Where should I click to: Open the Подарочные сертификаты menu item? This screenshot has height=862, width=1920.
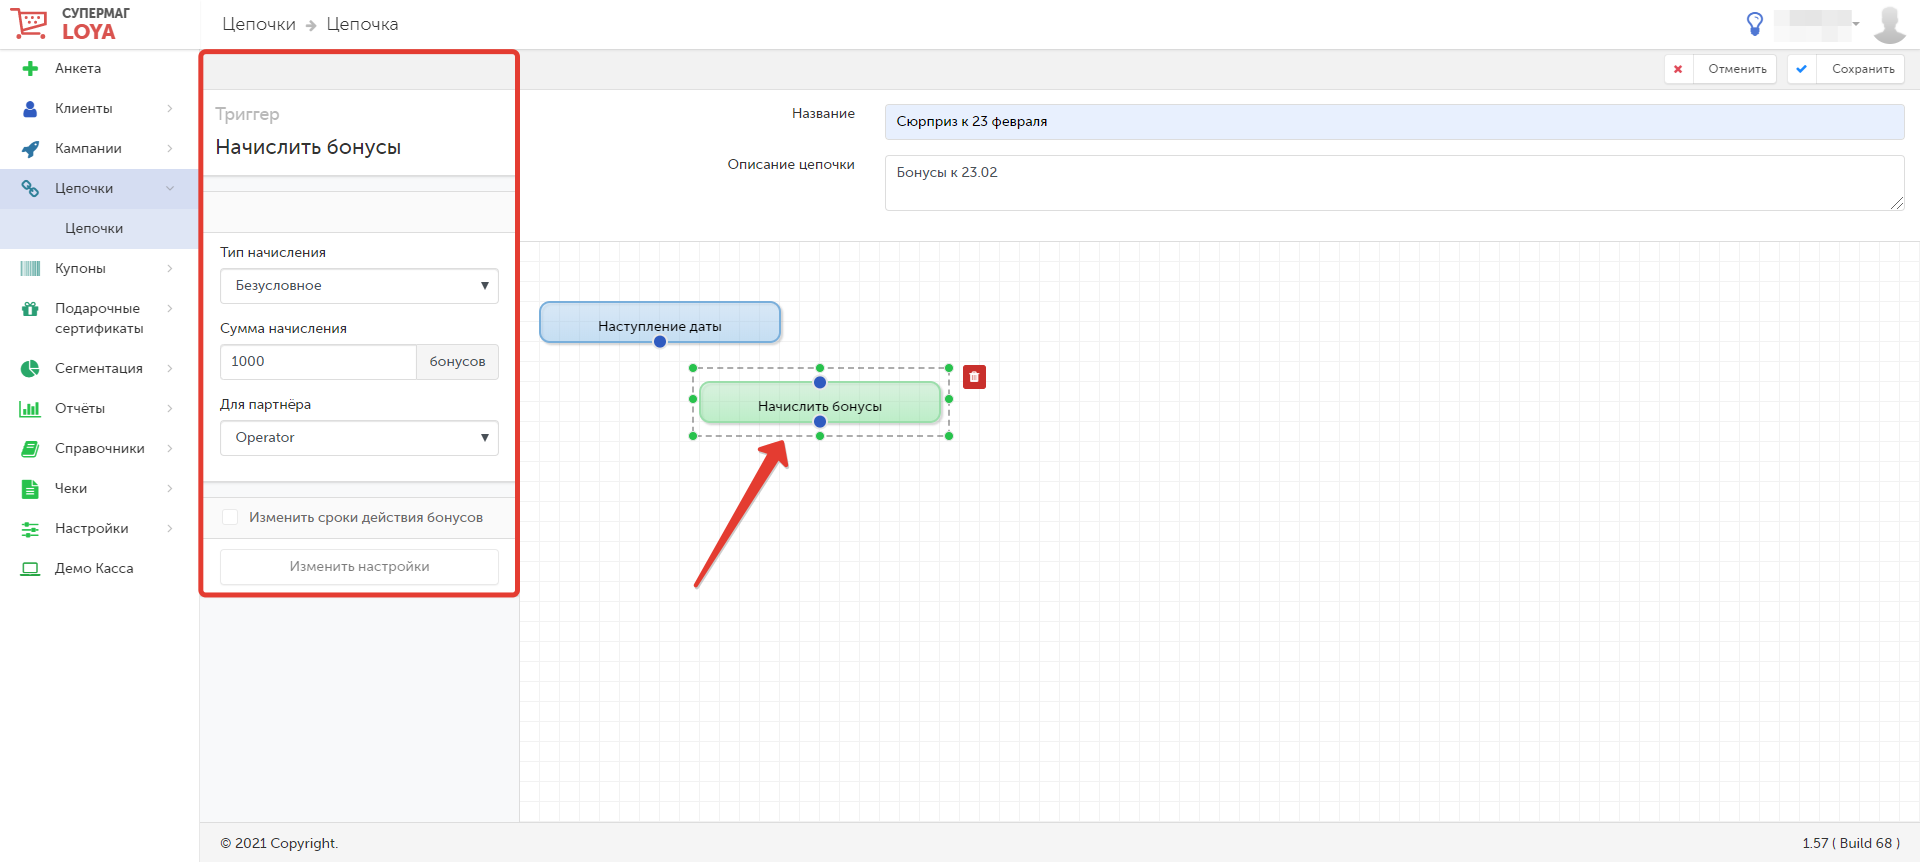[99, 319]
